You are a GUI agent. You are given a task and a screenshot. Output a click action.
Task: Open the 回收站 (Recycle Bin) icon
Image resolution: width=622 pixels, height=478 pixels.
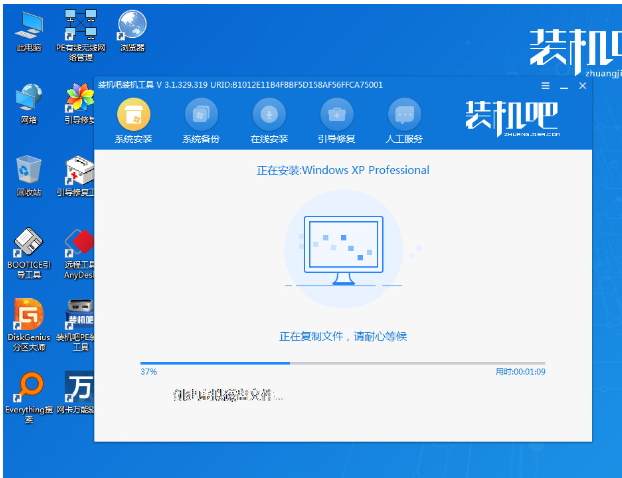[29, 172]
